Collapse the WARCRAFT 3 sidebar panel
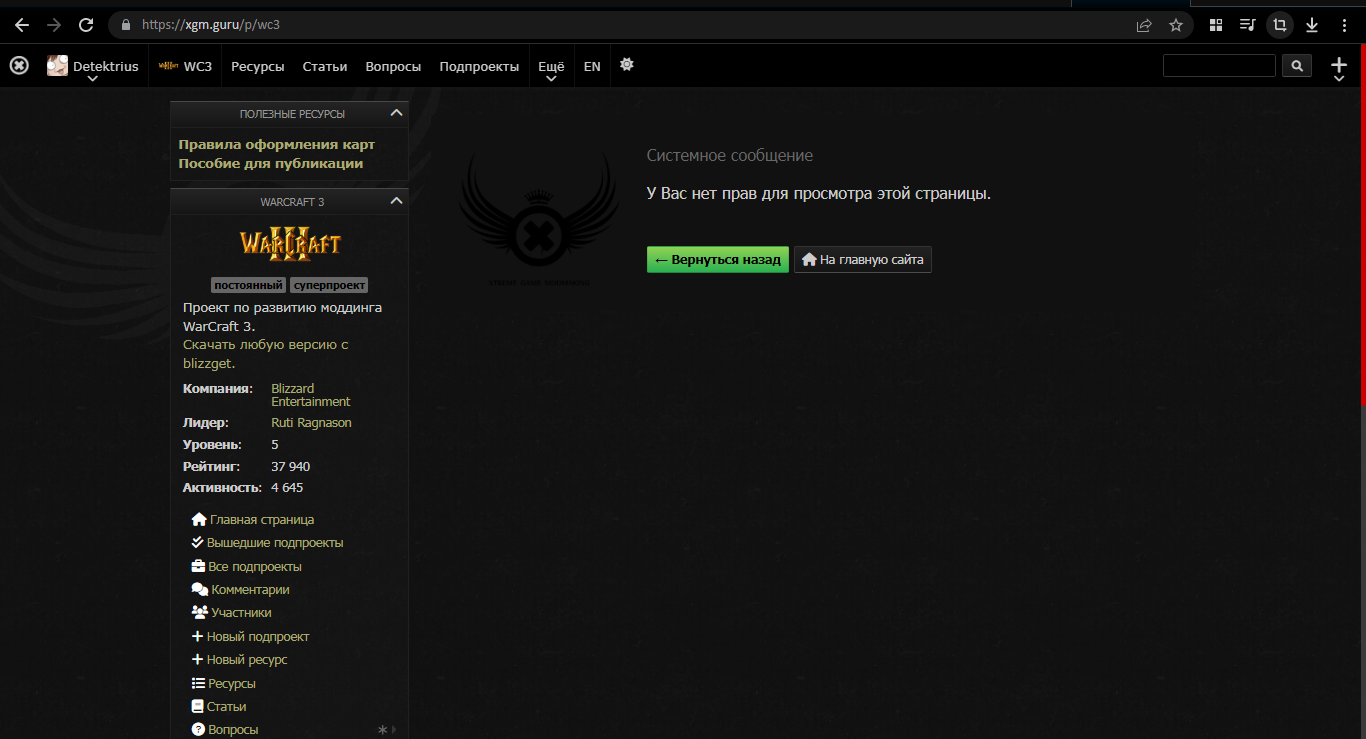This screenshot has height=739, width=1366. [396, 201]
